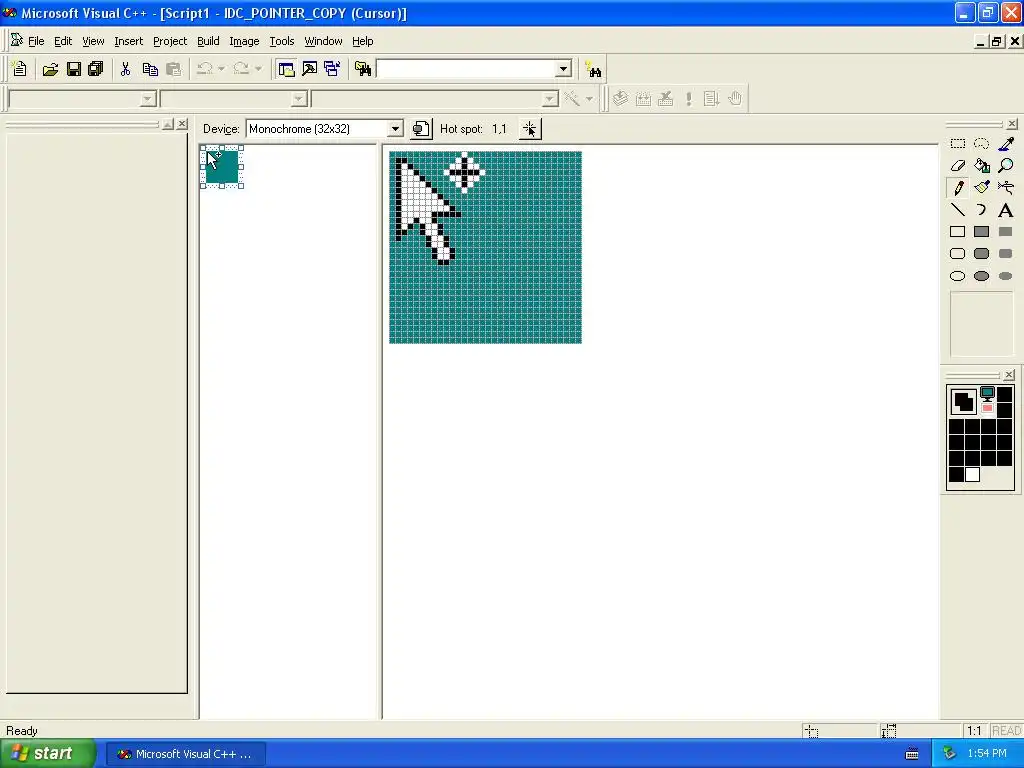Click the foreground/background color indicator
The image size is (1024, 768).
(x=963, y=400)
